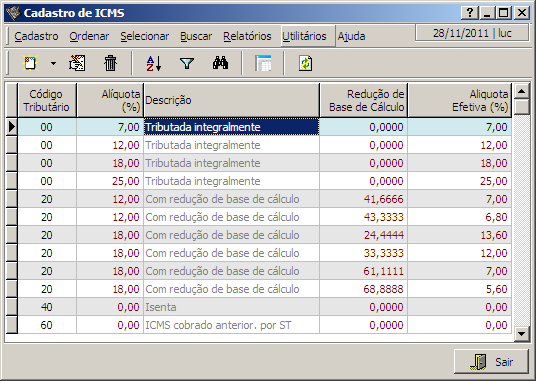Open the Cadastro menu
Viewport: 536px width, 381px height.
36,36
